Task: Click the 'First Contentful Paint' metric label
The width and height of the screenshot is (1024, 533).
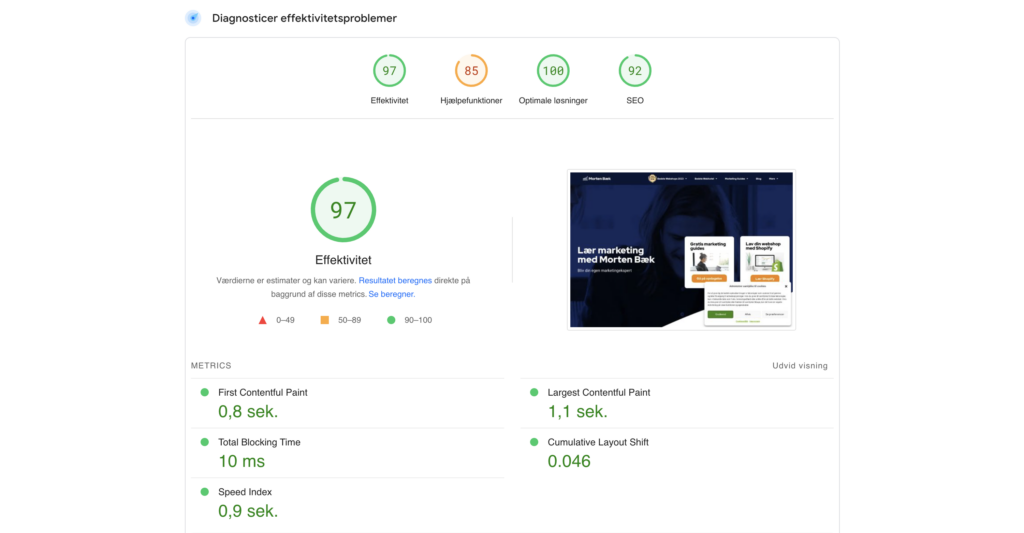Action: point(263,393)
